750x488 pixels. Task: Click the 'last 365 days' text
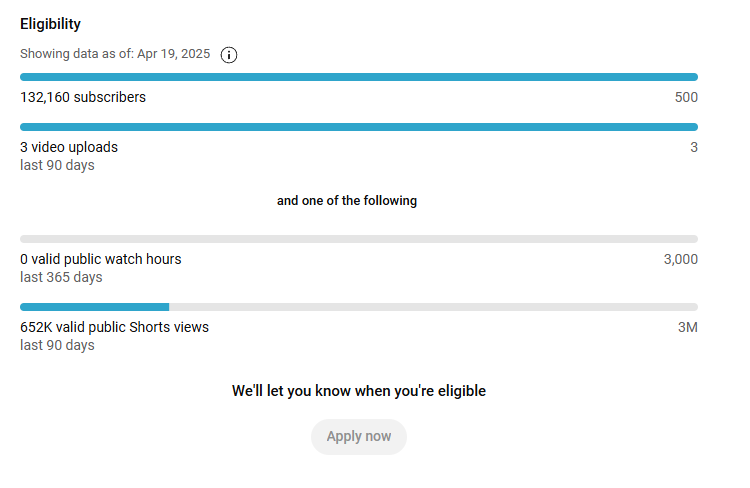point(61,277)
